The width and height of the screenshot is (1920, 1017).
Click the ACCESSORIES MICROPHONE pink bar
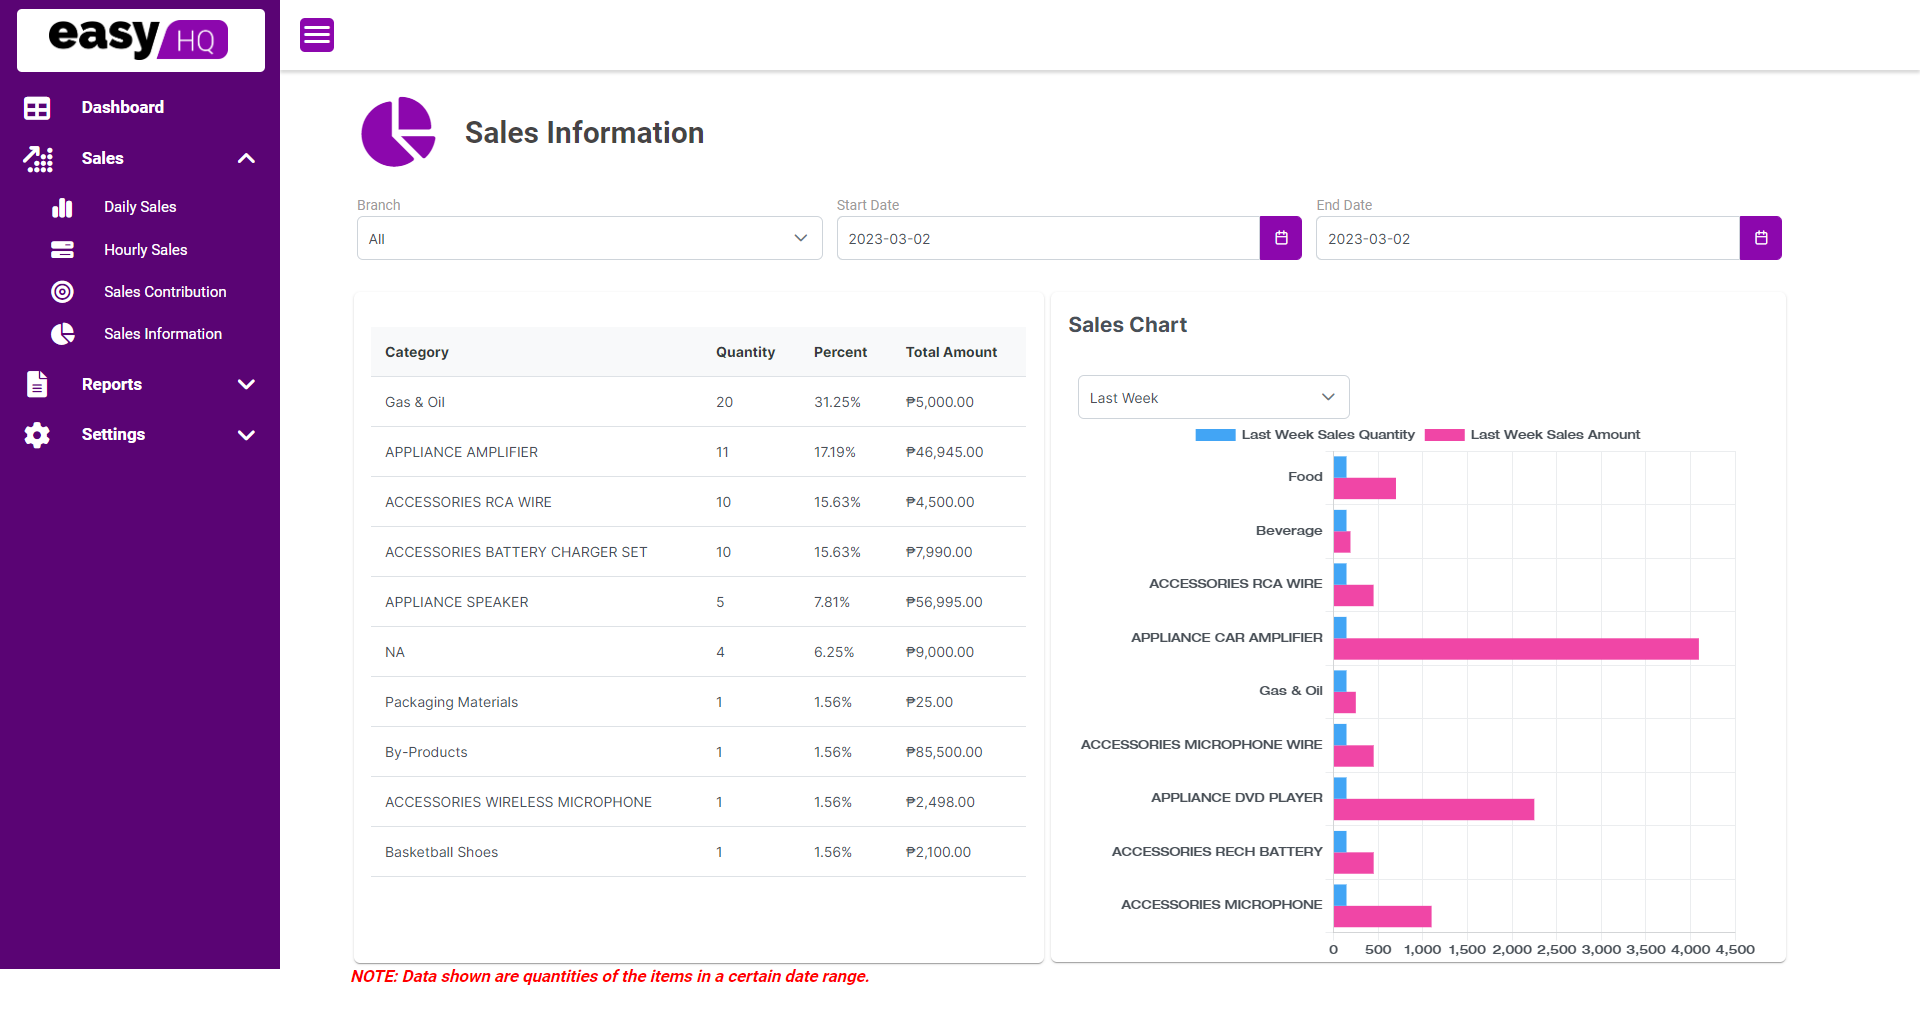[x=1383, y=916]
